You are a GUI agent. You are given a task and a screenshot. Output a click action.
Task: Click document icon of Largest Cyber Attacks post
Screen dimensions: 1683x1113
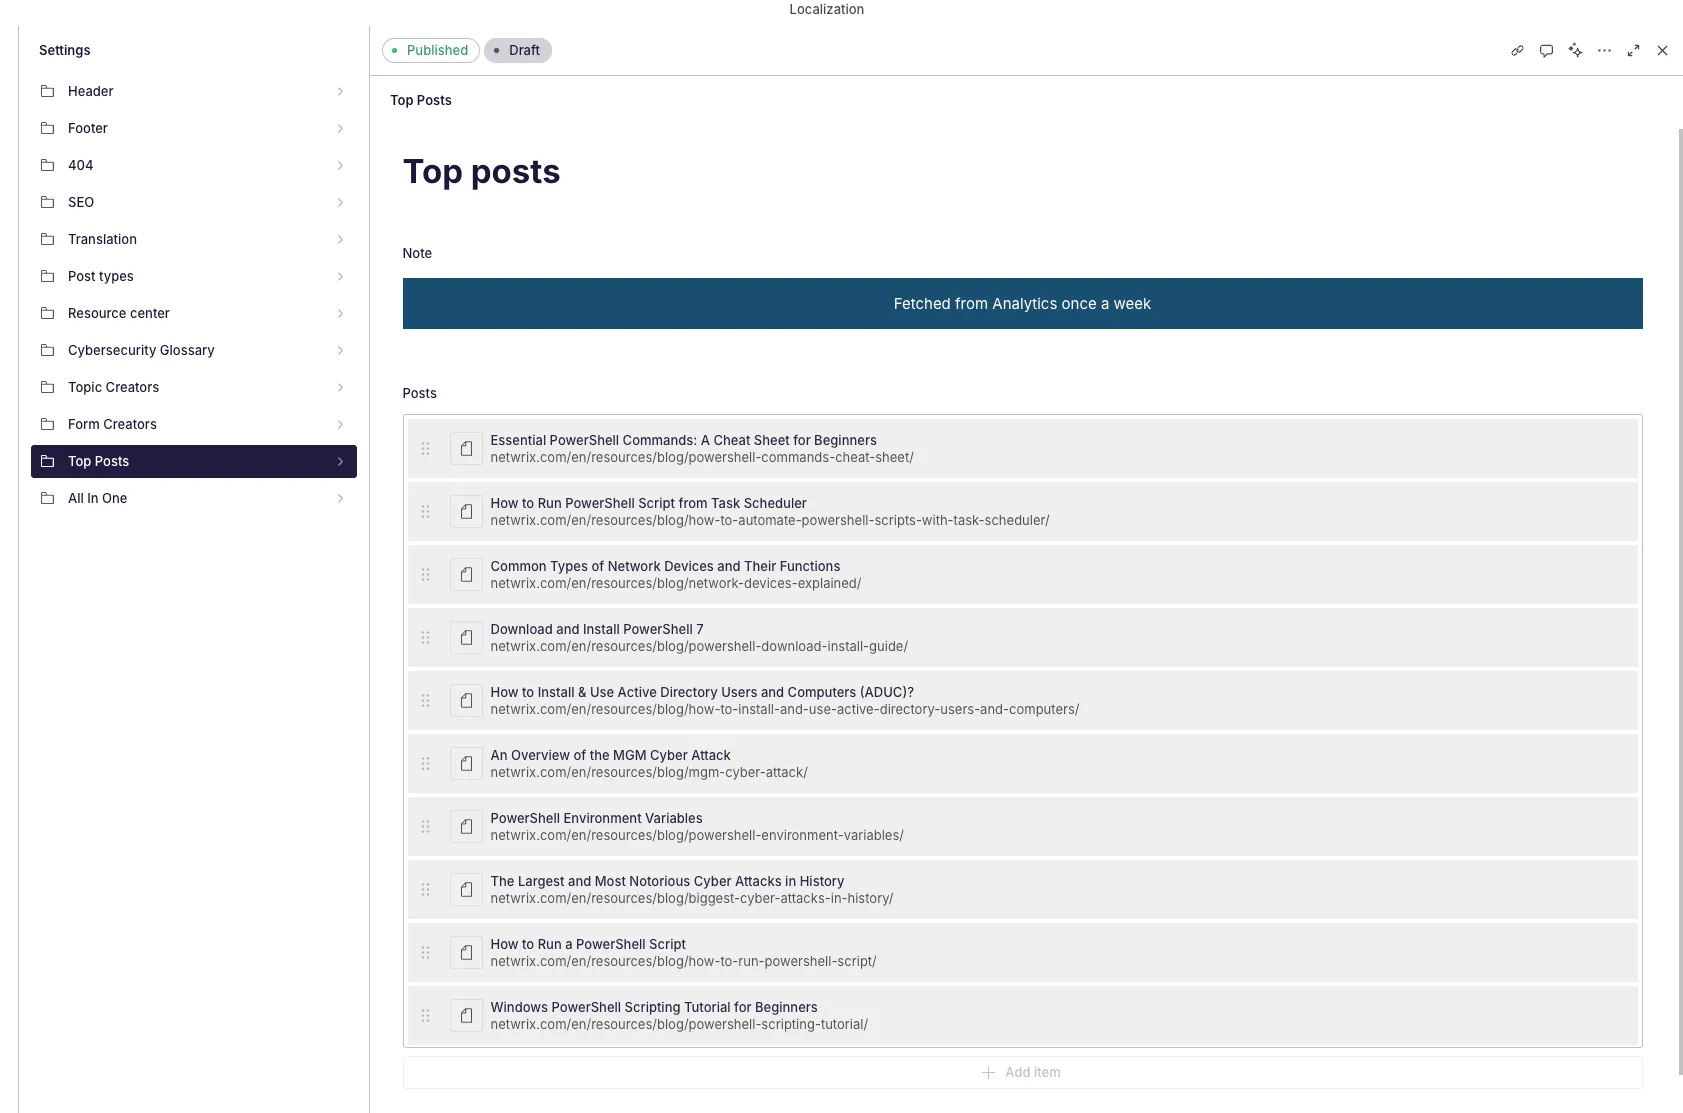(466, 890)
